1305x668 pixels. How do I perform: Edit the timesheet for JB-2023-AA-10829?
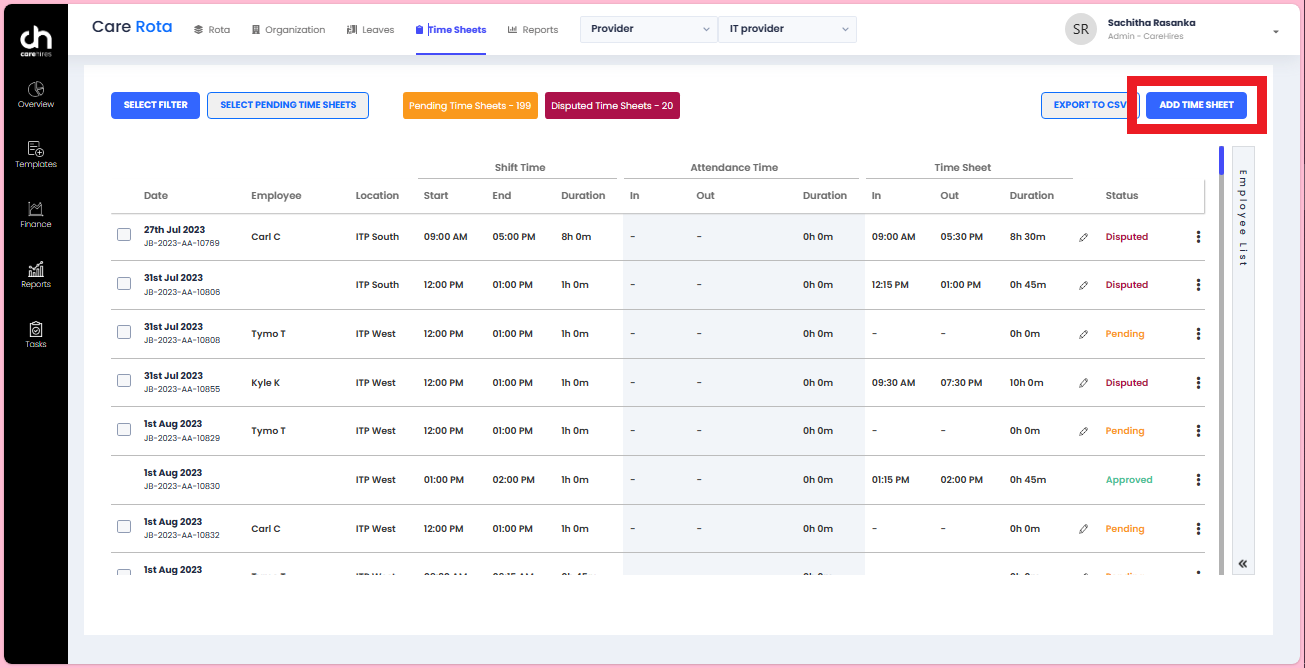(x=1083, y=432)
